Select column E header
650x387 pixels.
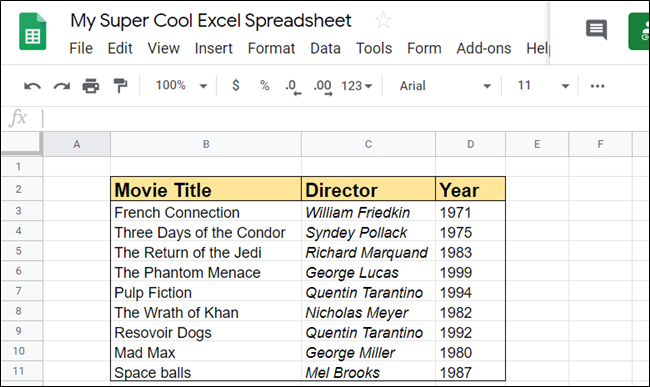click(x=537, y=144)
